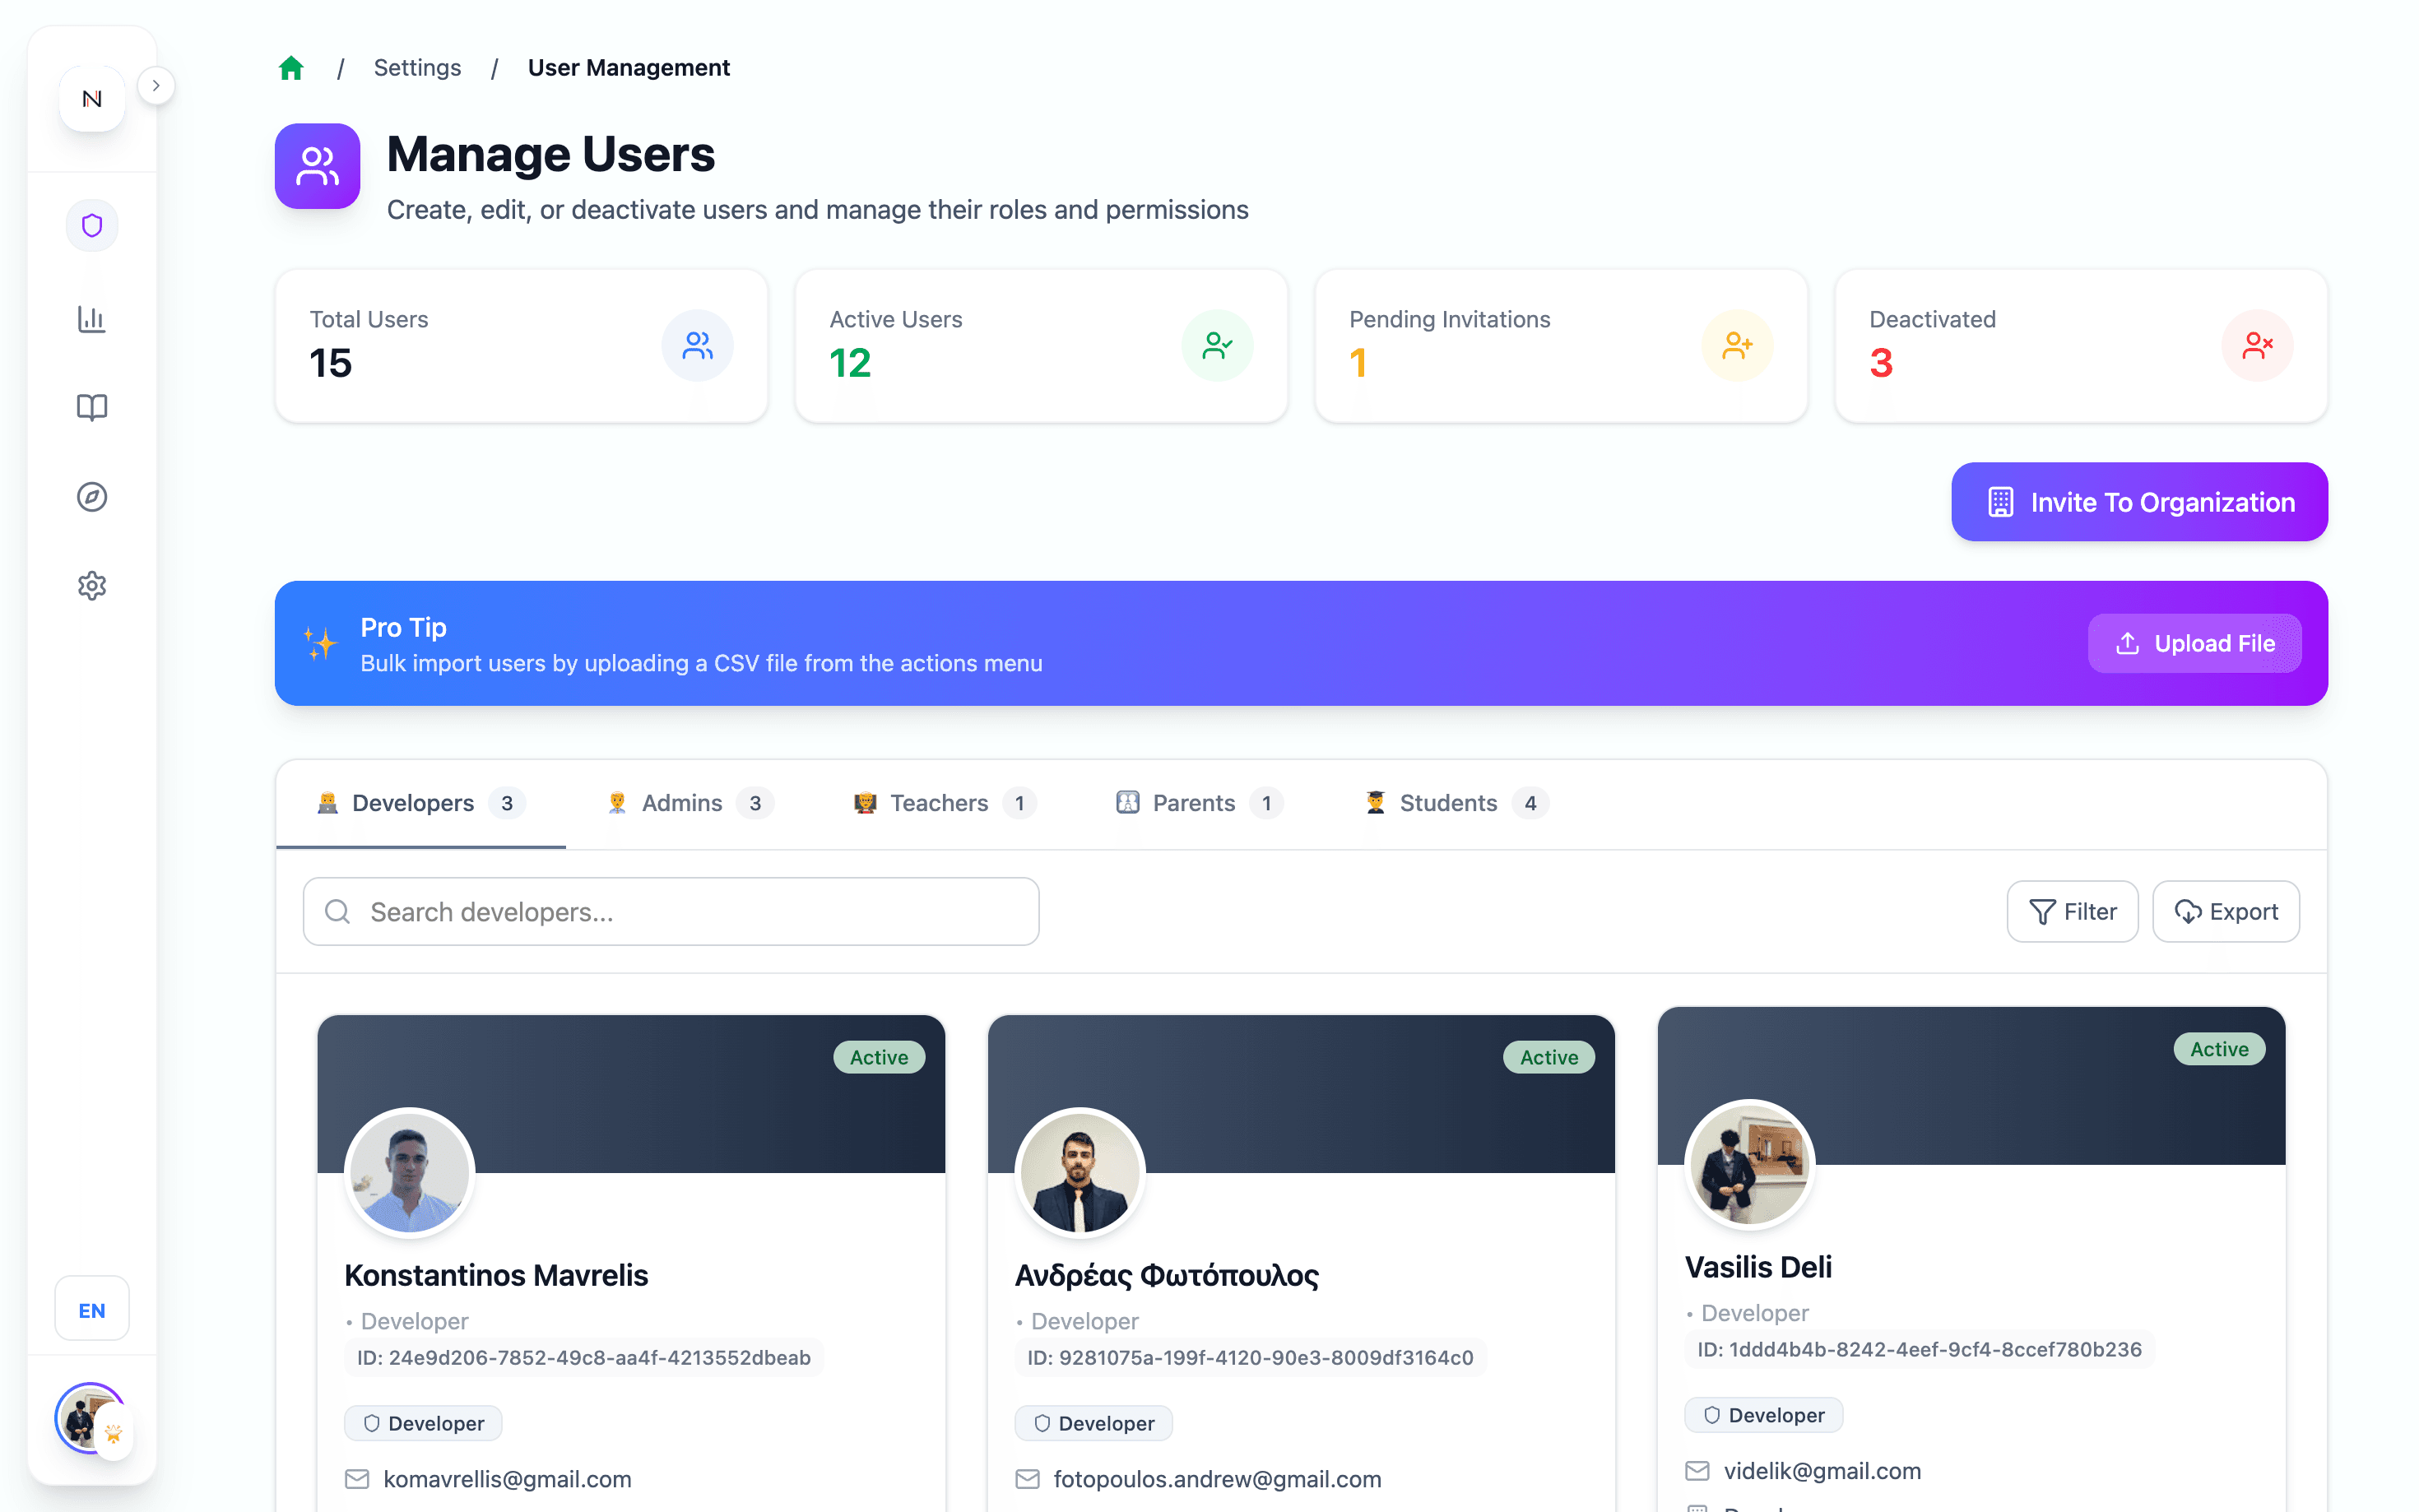Focus the Search developers input field
2419x1512 pixels.
(x=671, y=912)
